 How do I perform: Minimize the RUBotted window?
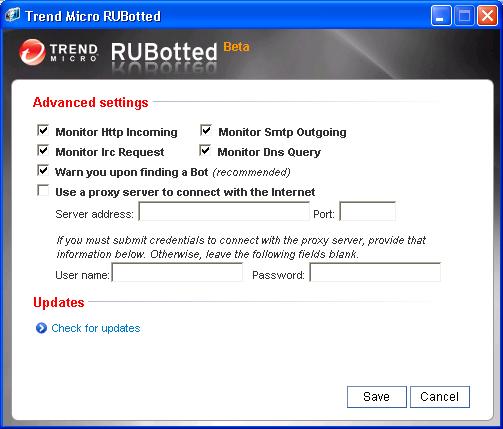point(441,16)
